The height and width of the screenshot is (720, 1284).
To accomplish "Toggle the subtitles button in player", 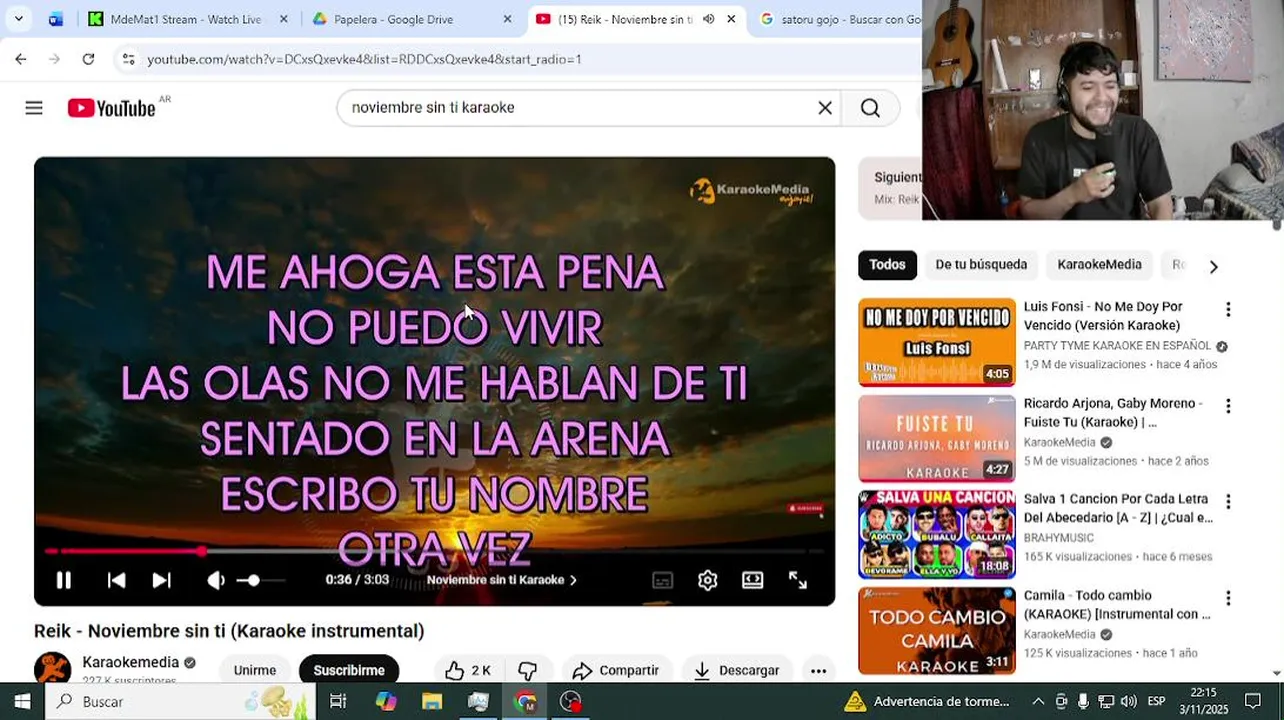I will (x=662, y=580).
